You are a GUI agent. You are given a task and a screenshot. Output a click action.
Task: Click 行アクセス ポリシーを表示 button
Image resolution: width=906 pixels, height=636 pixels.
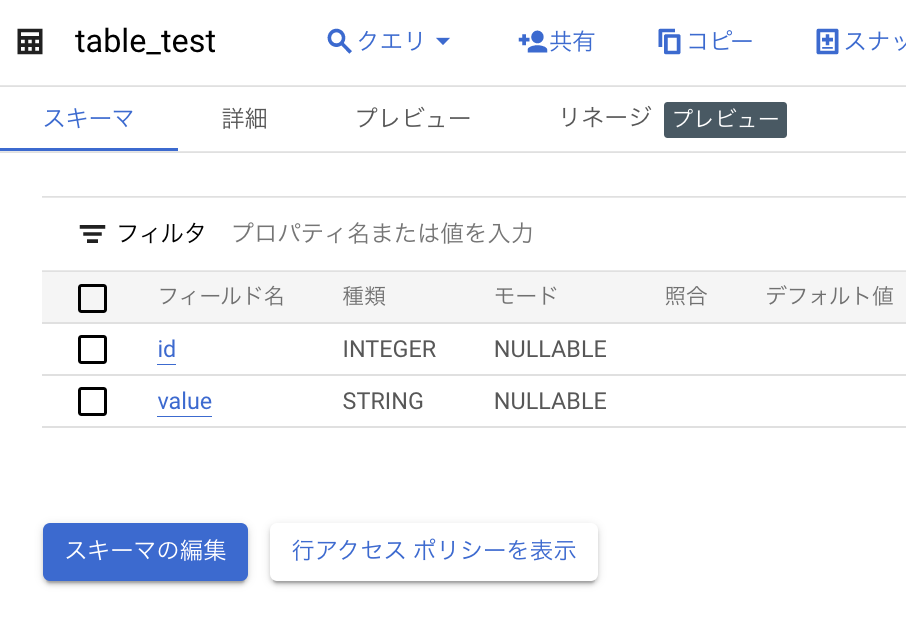[x=433, y=551]
